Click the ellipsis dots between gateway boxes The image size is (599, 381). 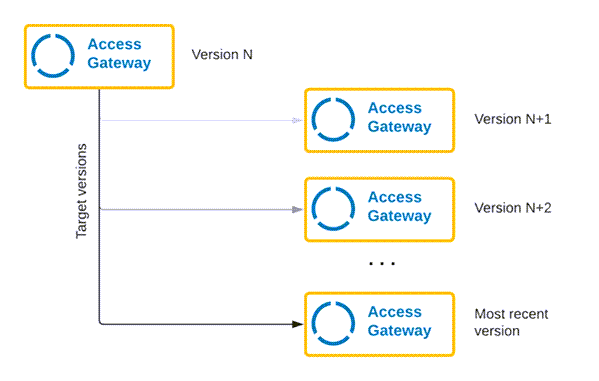pos(382,263)
